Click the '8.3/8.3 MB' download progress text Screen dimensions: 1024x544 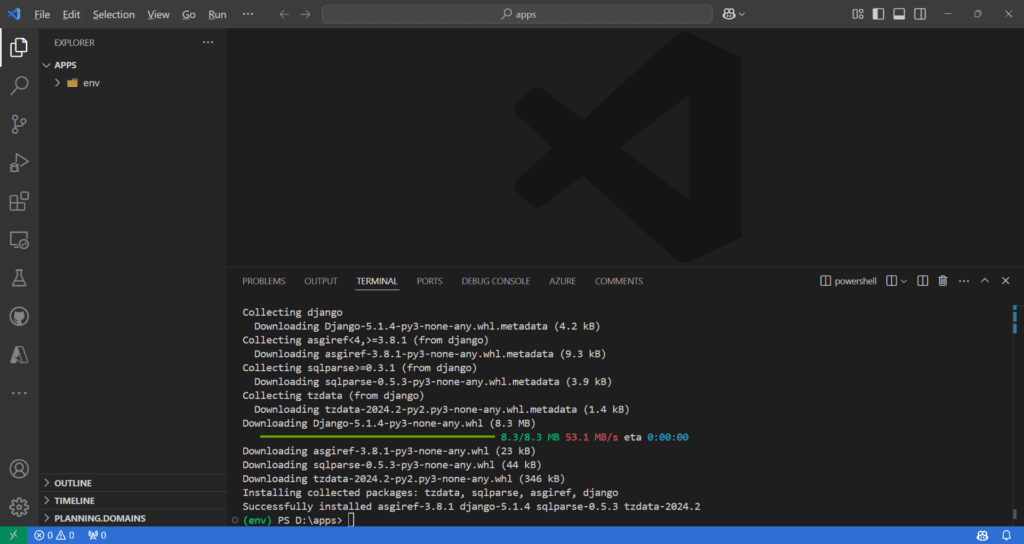point(530,438)
